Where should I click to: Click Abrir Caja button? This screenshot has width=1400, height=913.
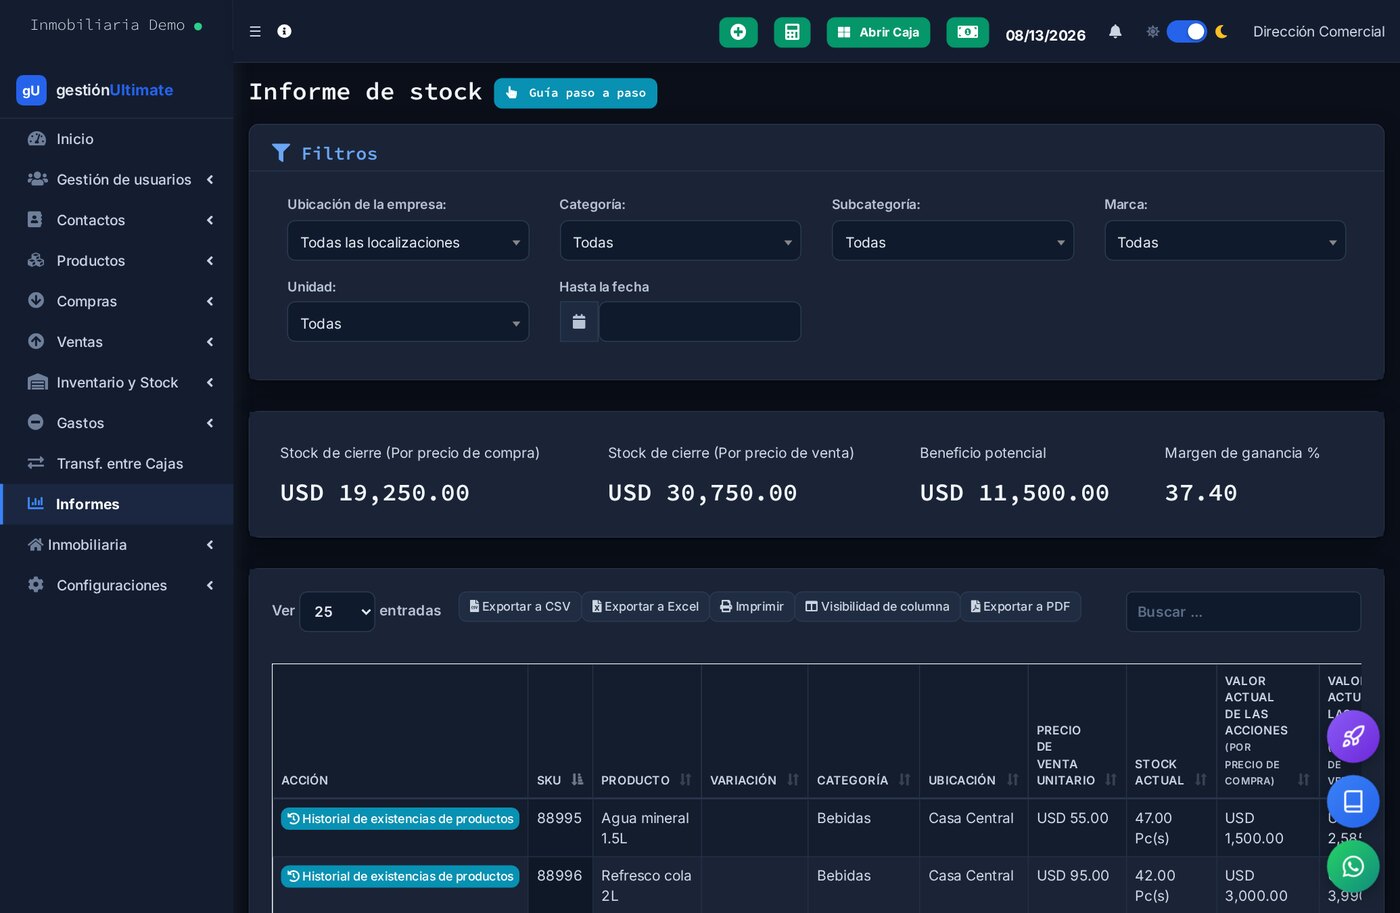(878, 32)
